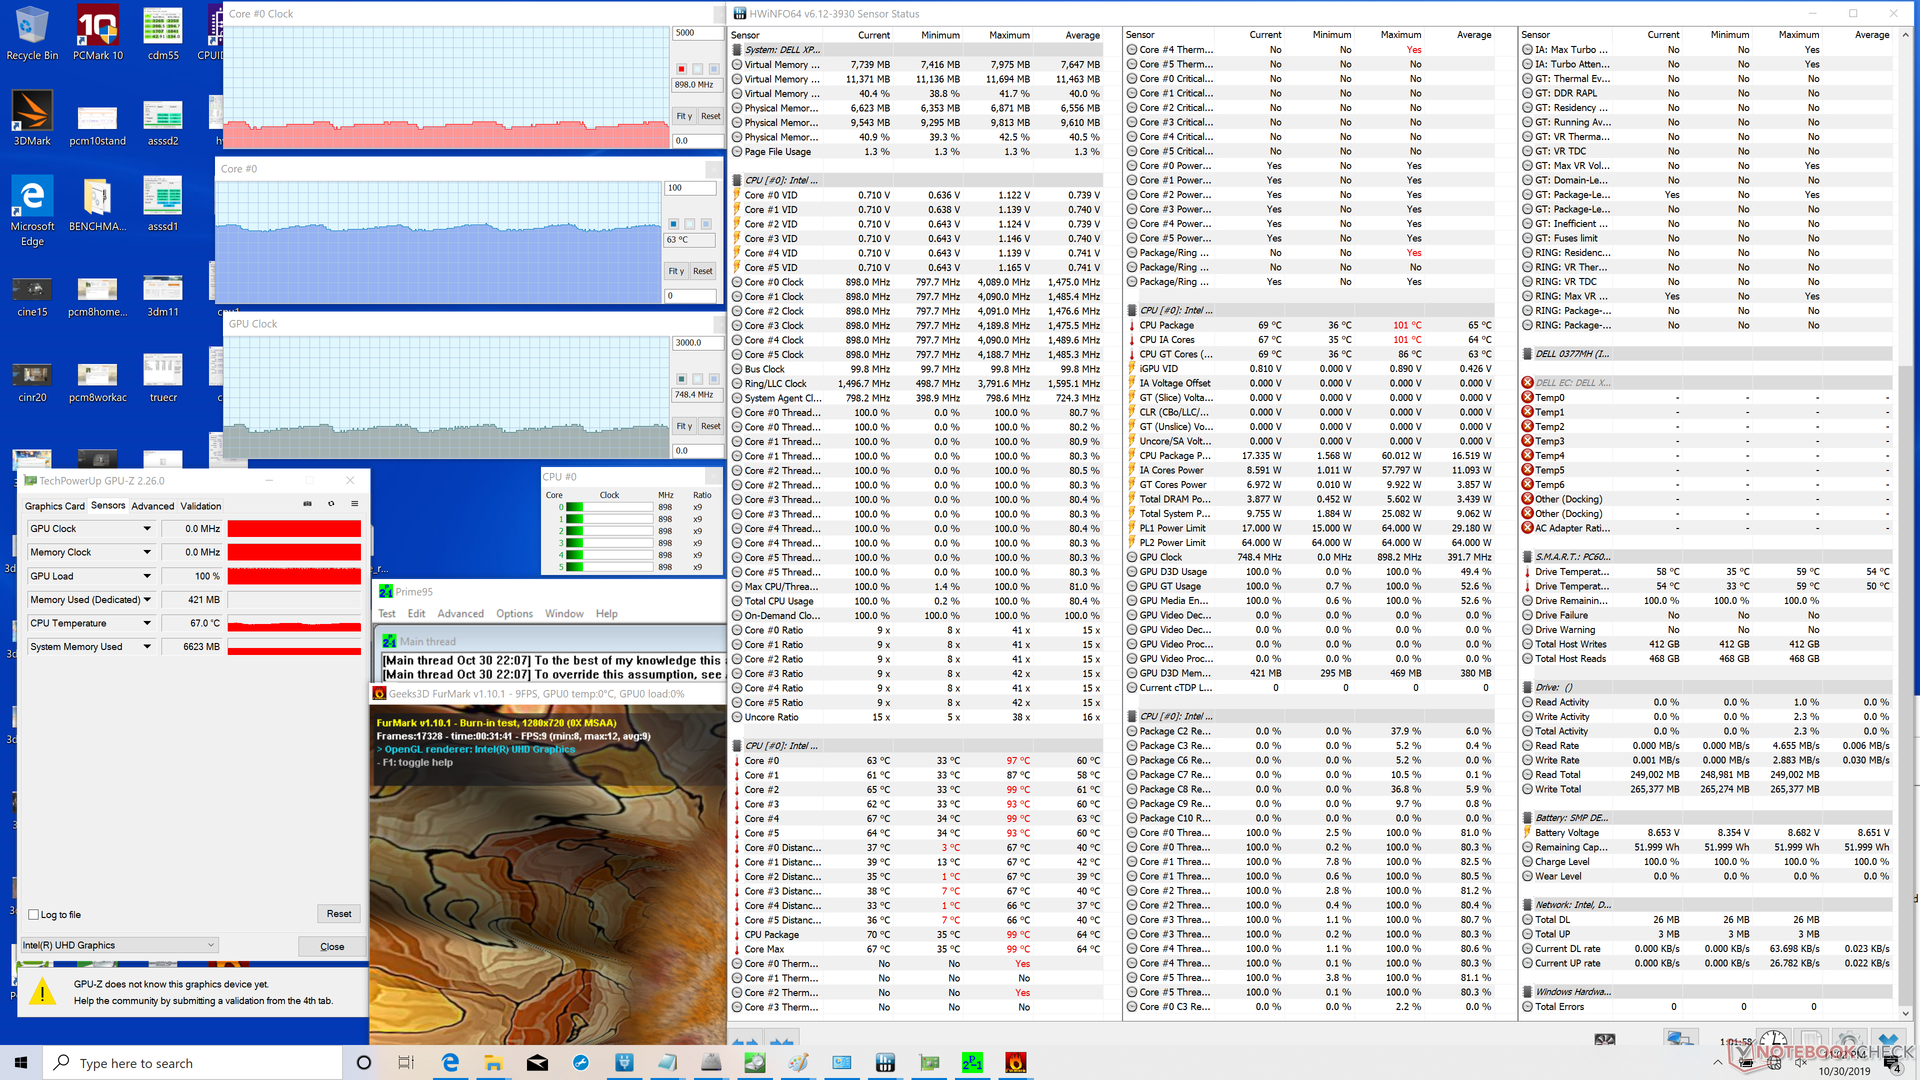Open Intel(R) UHD Graphics device selector

click(120, 945)
